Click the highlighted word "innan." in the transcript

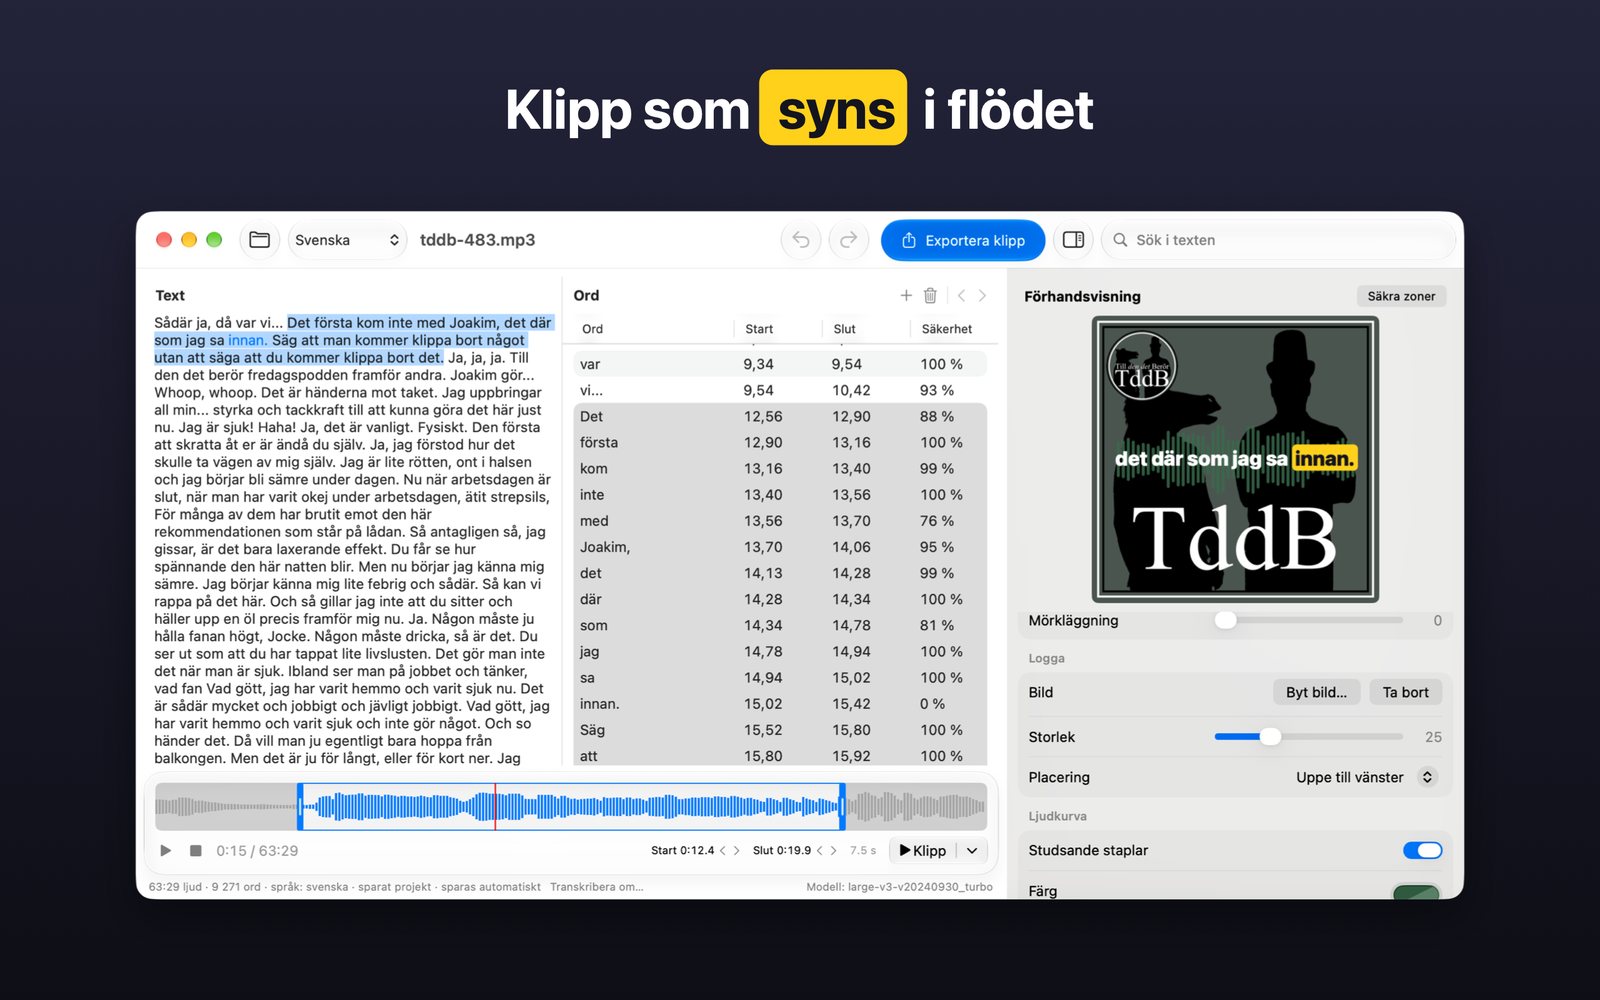[247, 340]
